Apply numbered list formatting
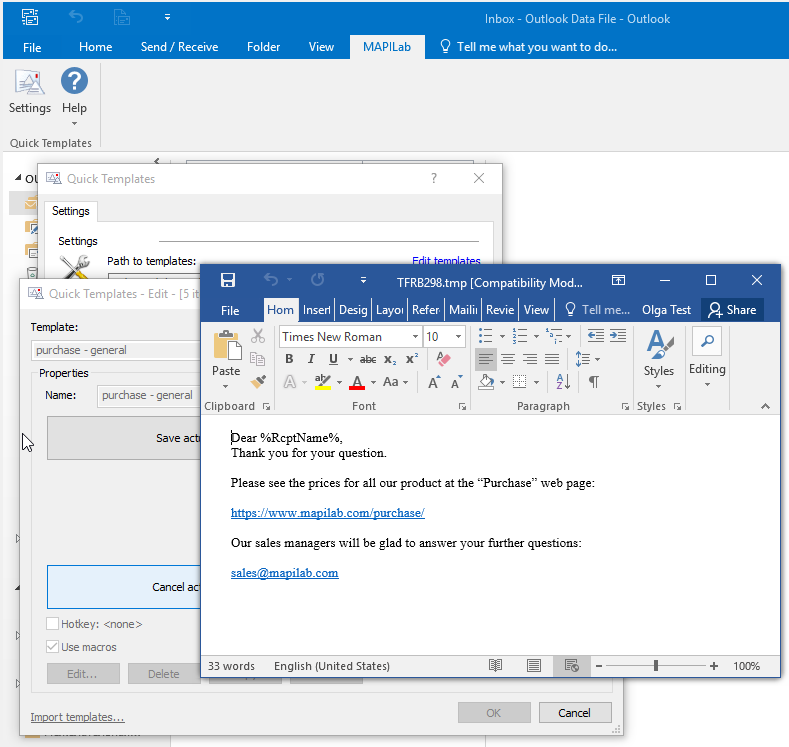 coord(519,336)
